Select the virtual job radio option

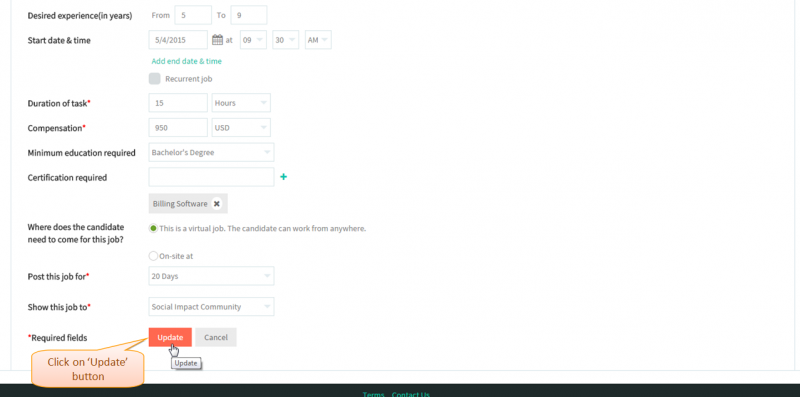pos(153,228)
